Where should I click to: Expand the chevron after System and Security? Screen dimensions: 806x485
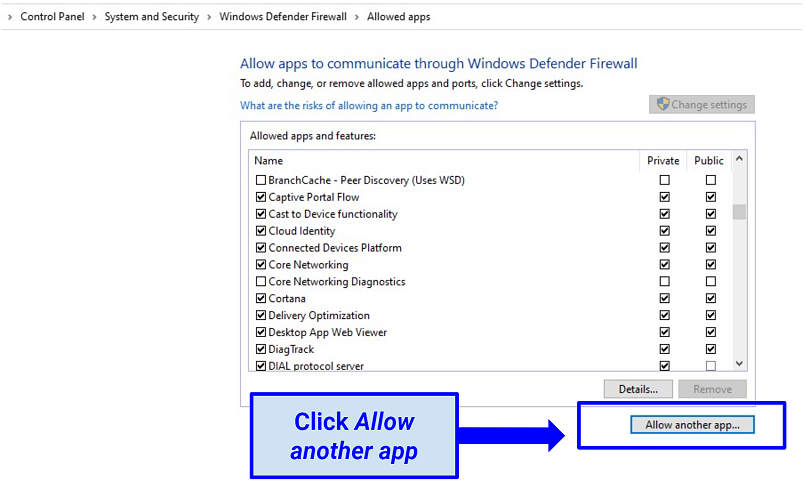click(209, 17)
